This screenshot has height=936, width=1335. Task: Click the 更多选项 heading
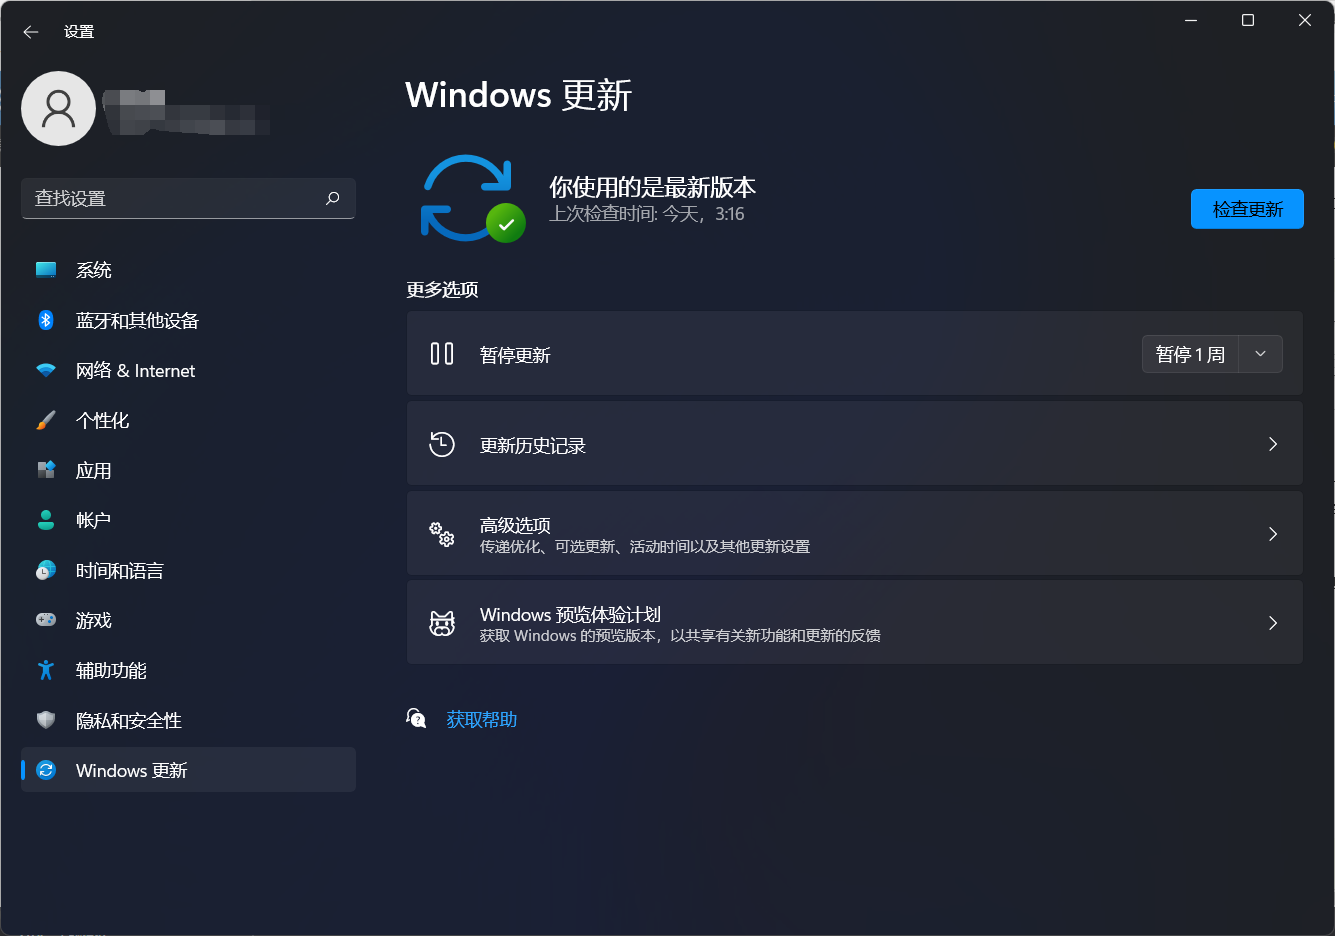tap(442, 290)
